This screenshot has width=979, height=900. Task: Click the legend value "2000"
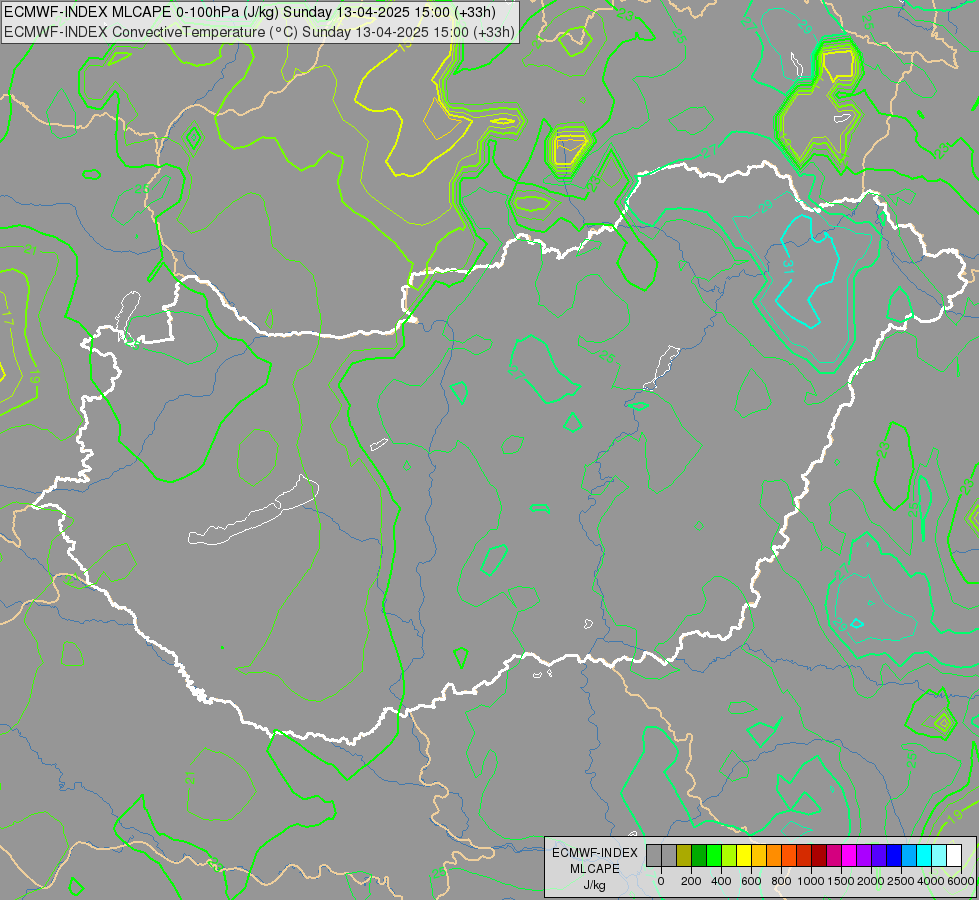872,881
